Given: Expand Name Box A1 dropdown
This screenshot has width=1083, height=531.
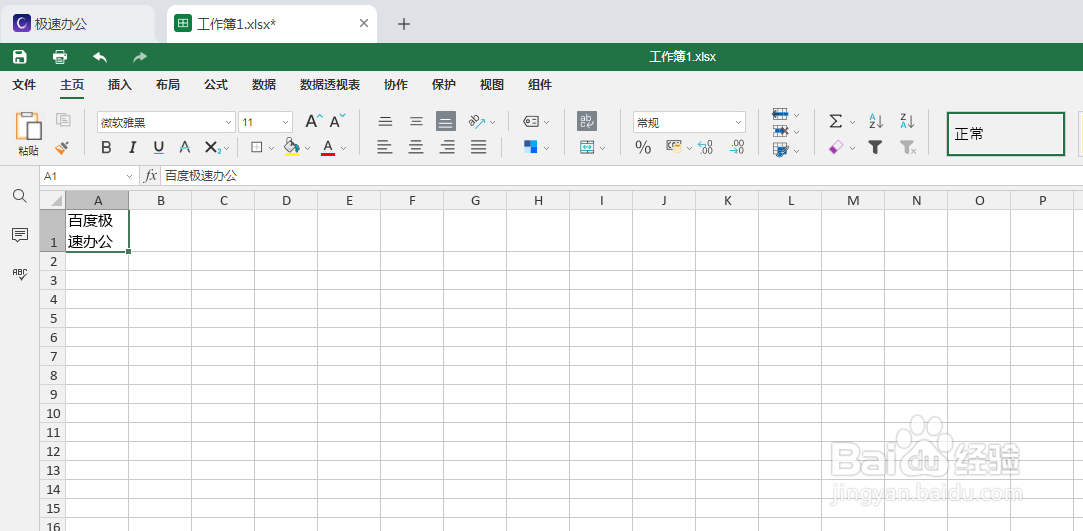Looking at the screenshot, I should pyautogui.click(x=129, y=176).
